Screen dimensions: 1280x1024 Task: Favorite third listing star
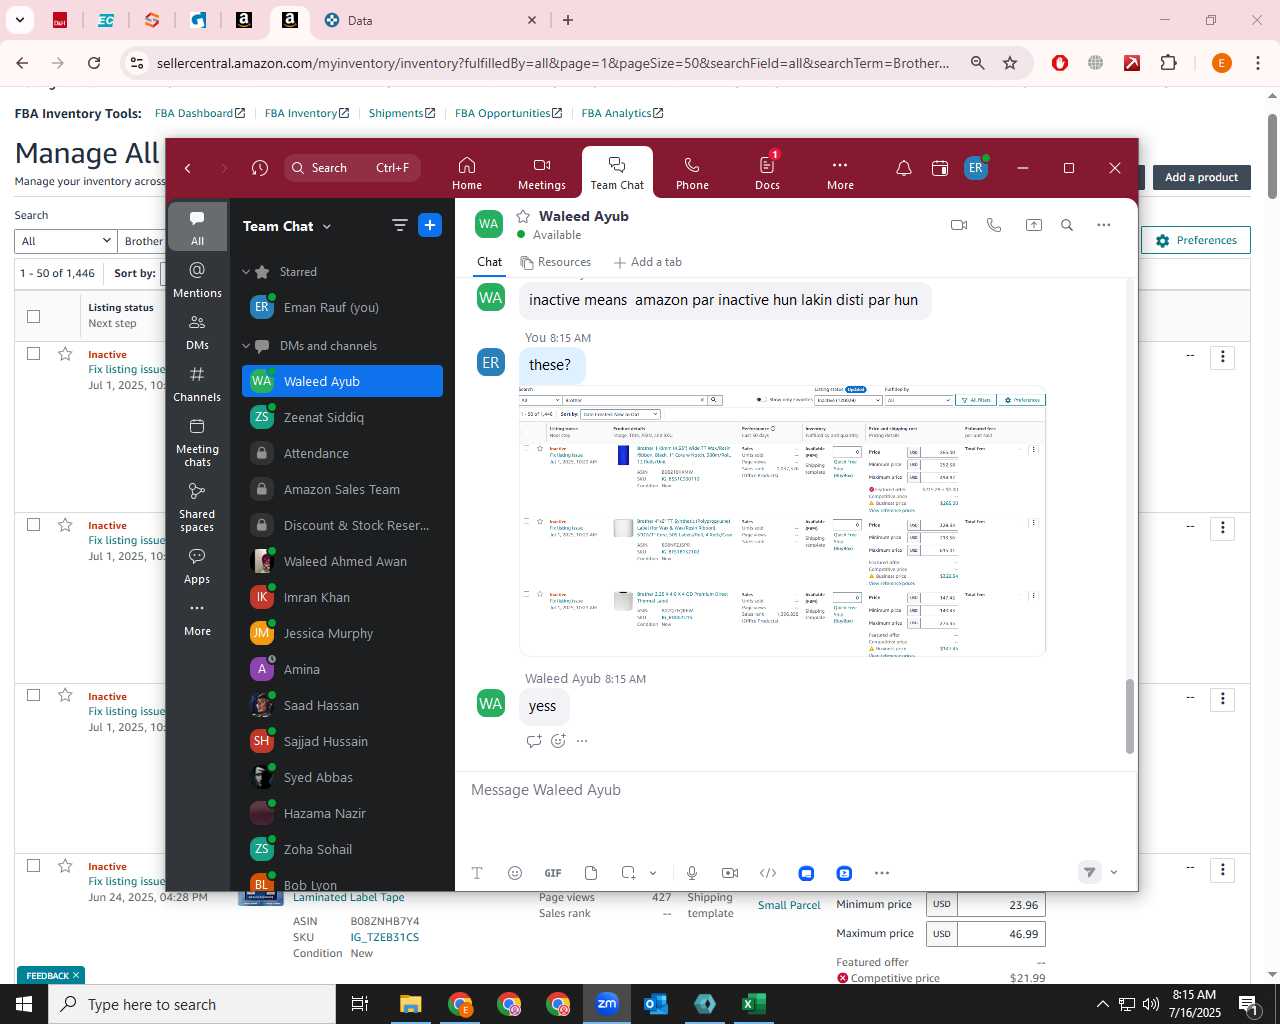click(65, 695)
